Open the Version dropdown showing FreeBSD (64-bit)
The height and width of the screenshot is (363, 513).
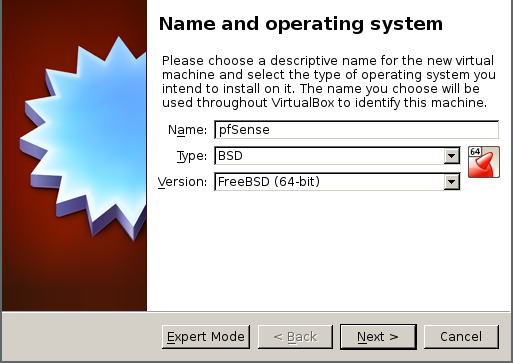click(337, 182)
